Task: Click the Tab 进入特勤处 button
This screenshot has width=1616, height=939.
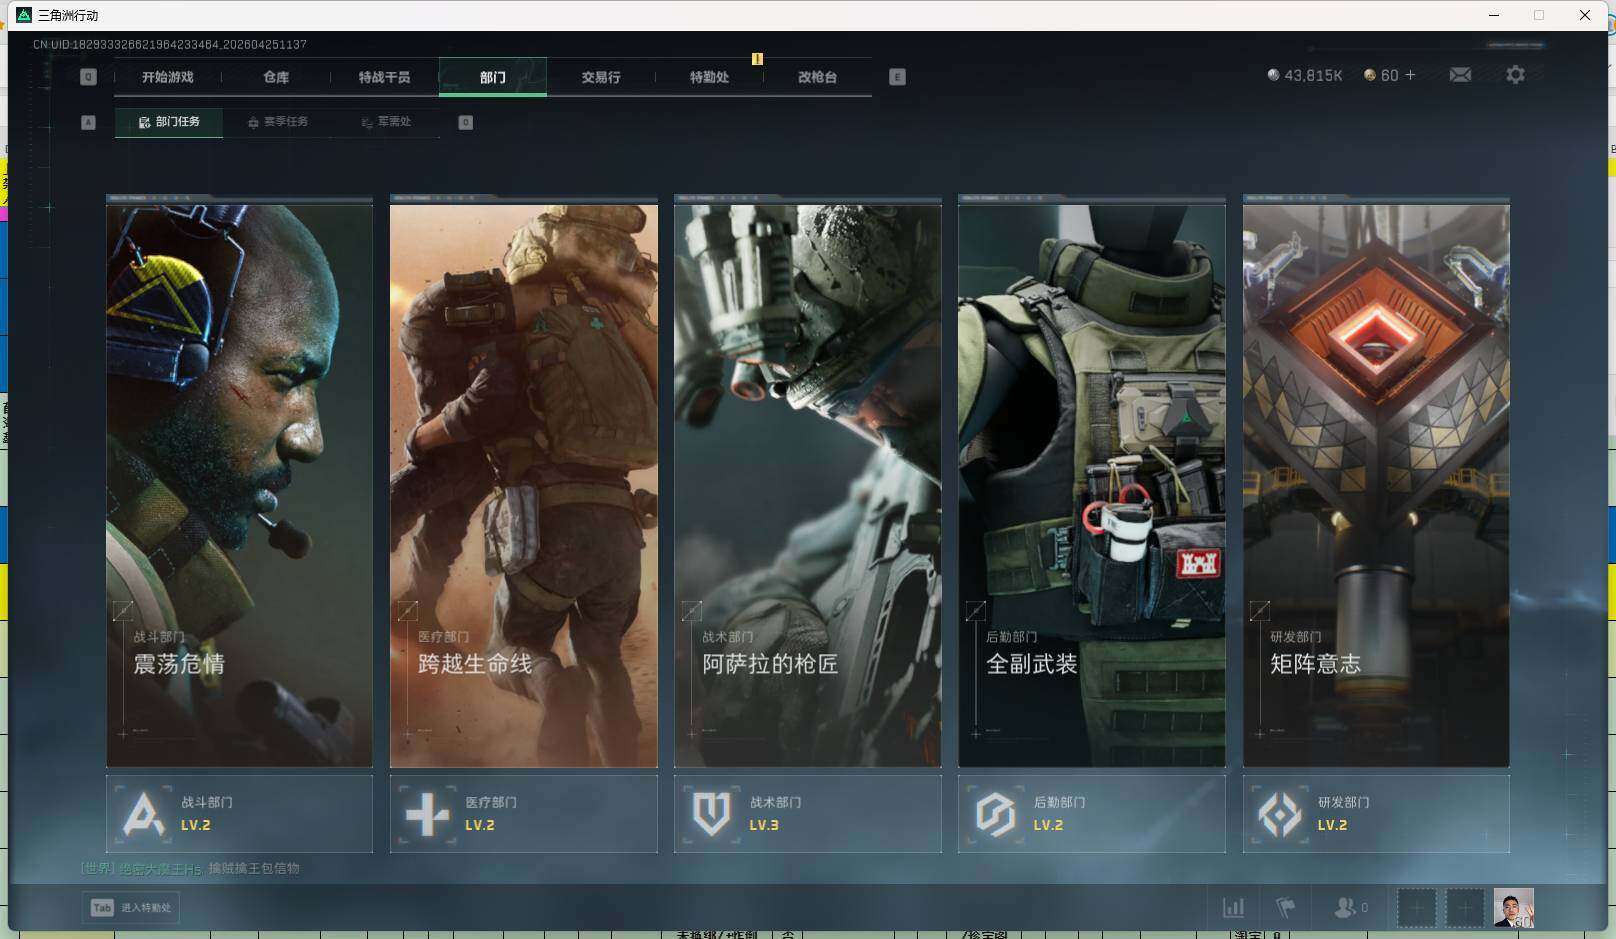Action: (x=131, y=907)
